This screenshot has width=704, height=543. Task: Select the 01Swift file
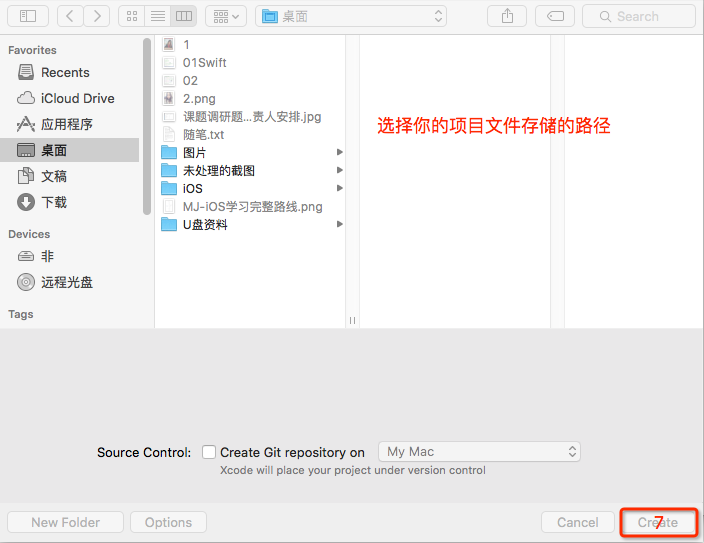coord(251,62)
